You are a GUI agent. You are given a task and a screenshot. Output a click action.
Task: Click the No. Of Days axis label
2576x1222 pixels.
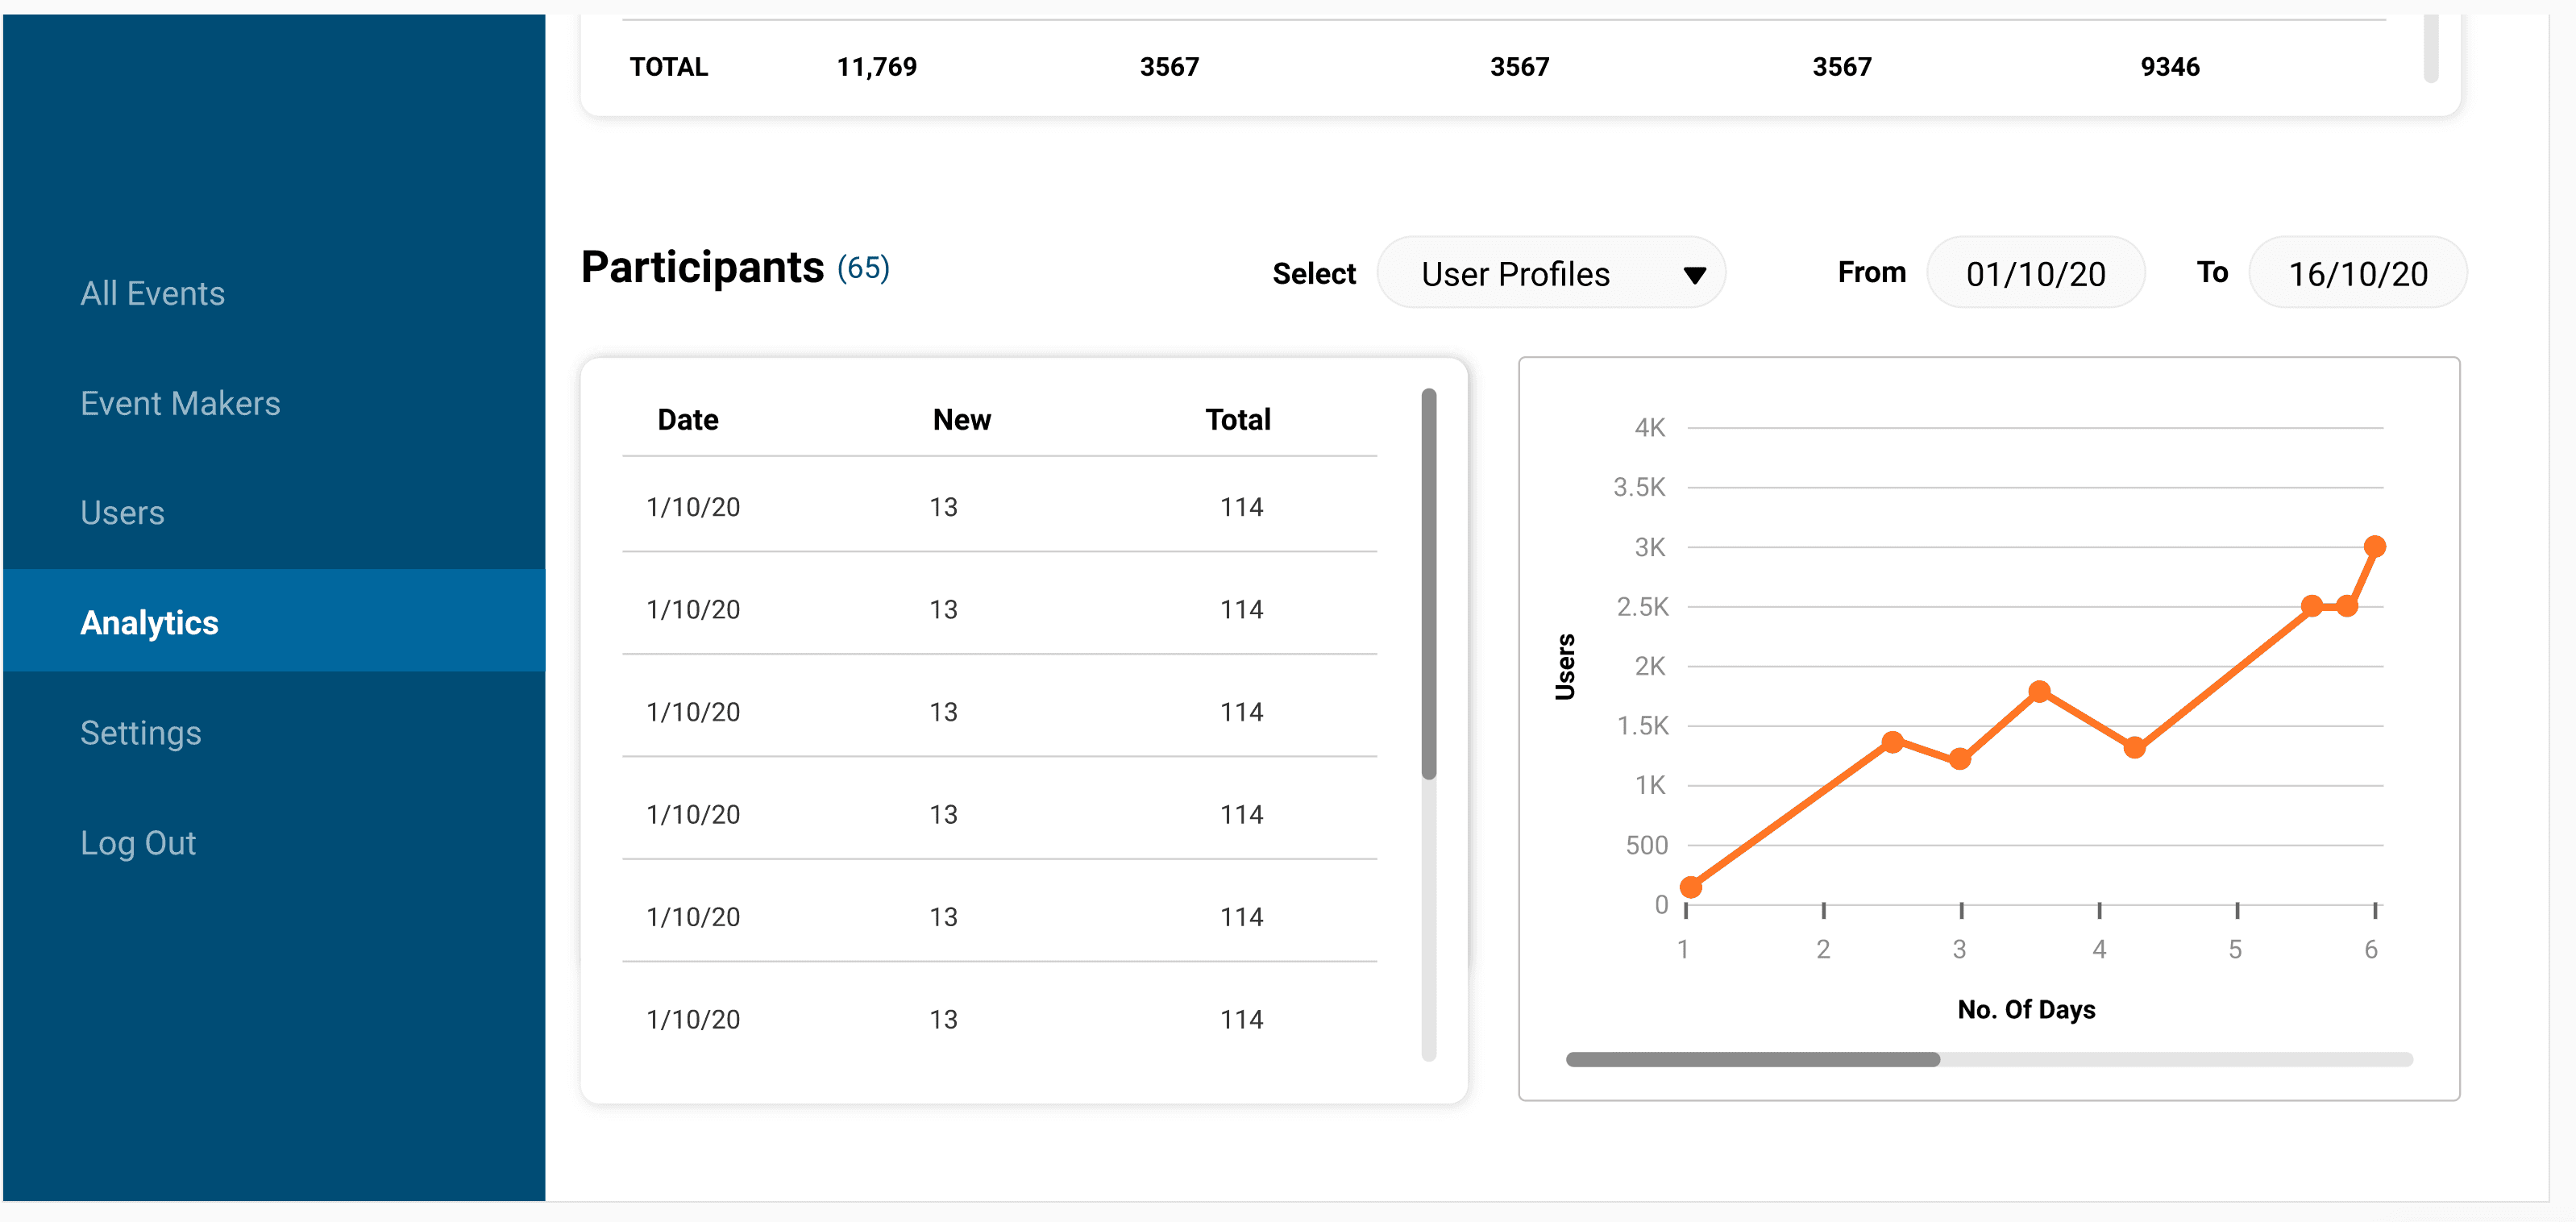[2026, 1009]
